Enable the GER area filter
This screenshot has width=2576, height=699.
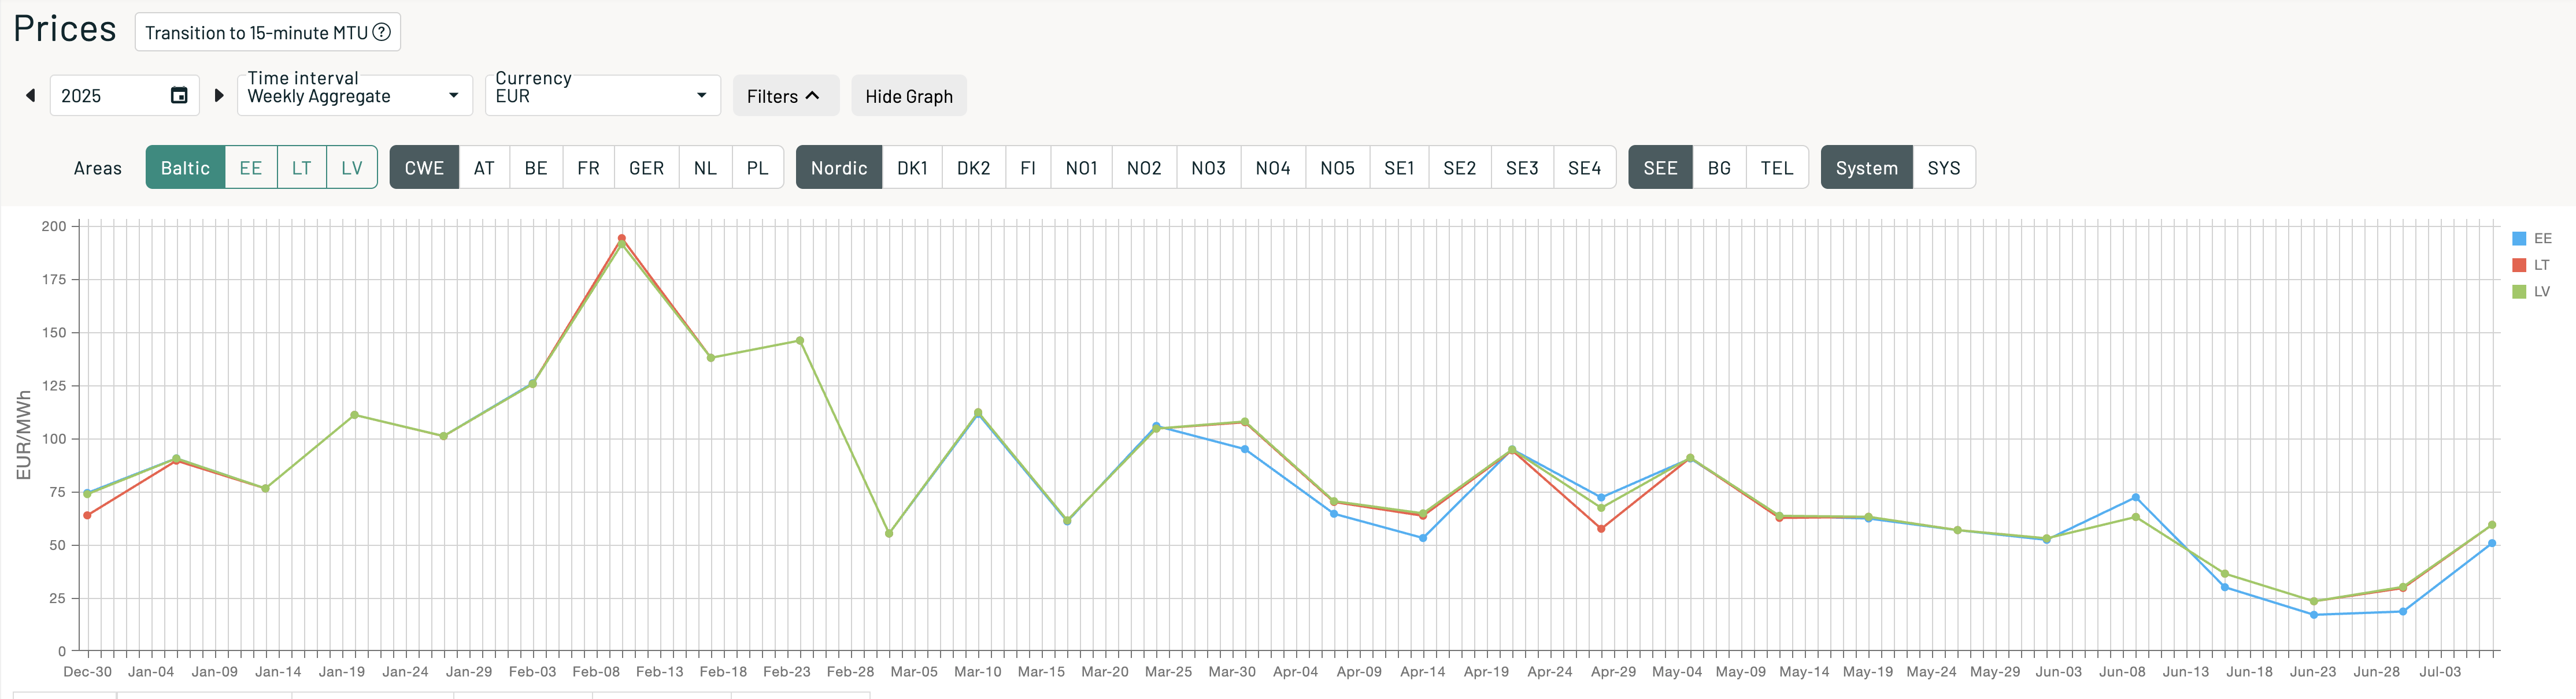click(646, 168)
